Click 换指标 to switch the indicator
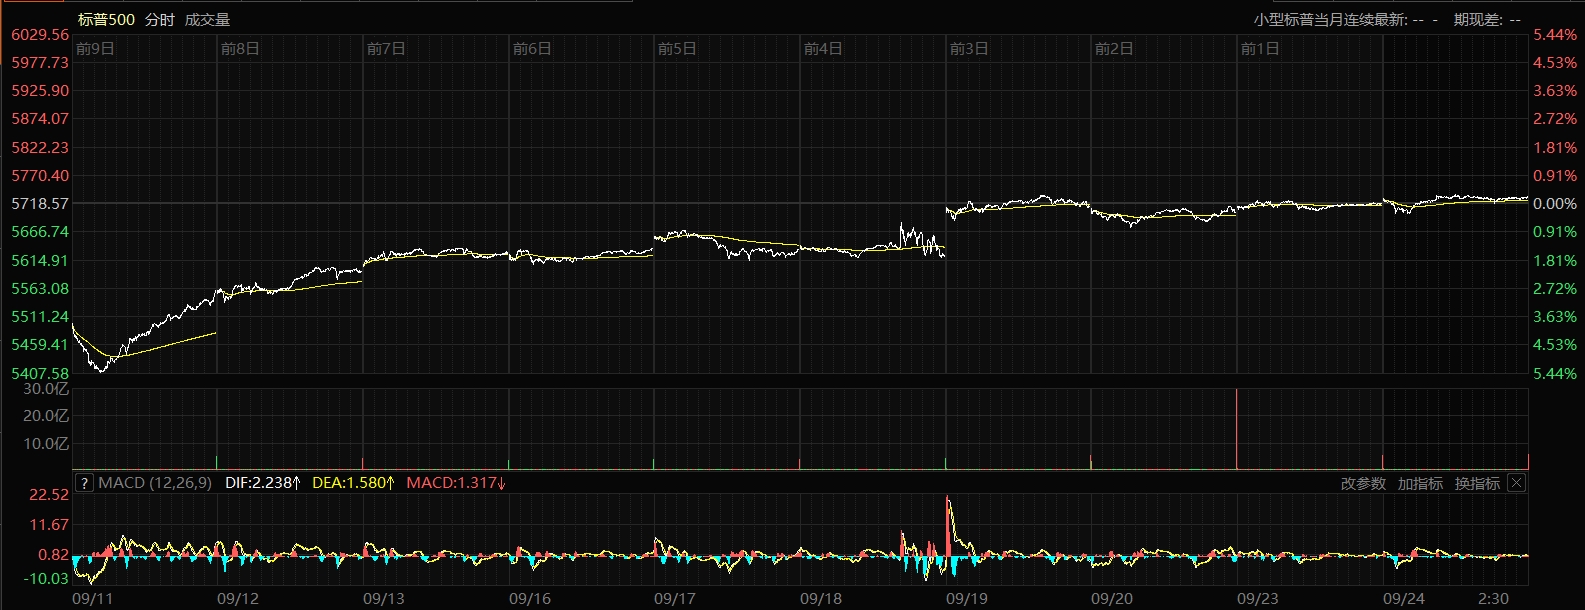This screenshot has height=610, width=1585. (x=1477, y=483)
